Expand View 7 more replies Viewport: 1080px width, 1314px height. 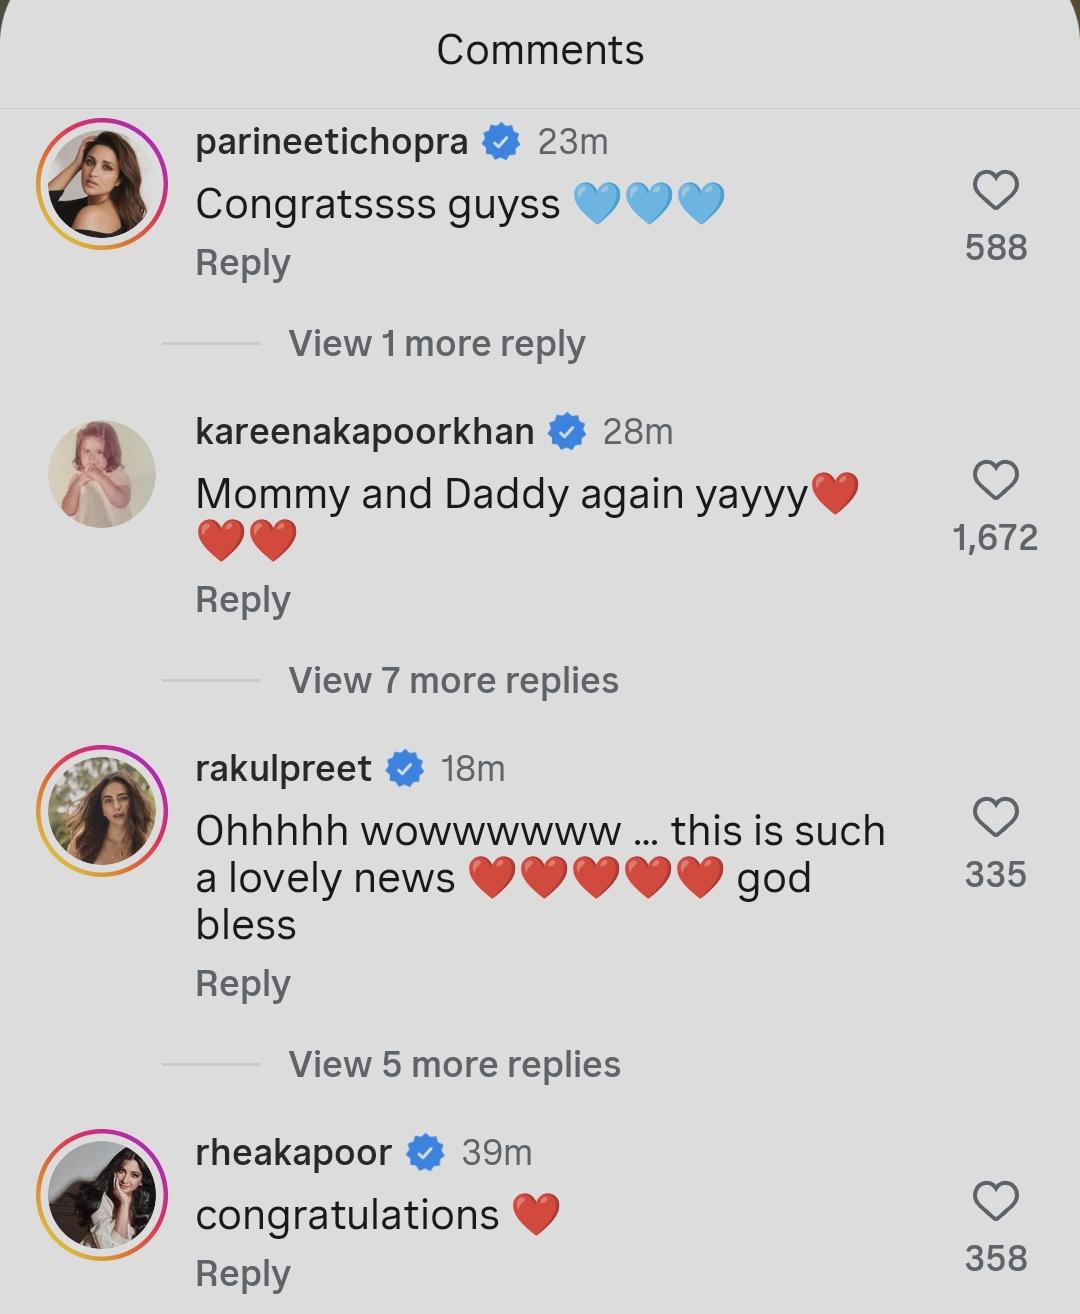(x=454, y=680)
